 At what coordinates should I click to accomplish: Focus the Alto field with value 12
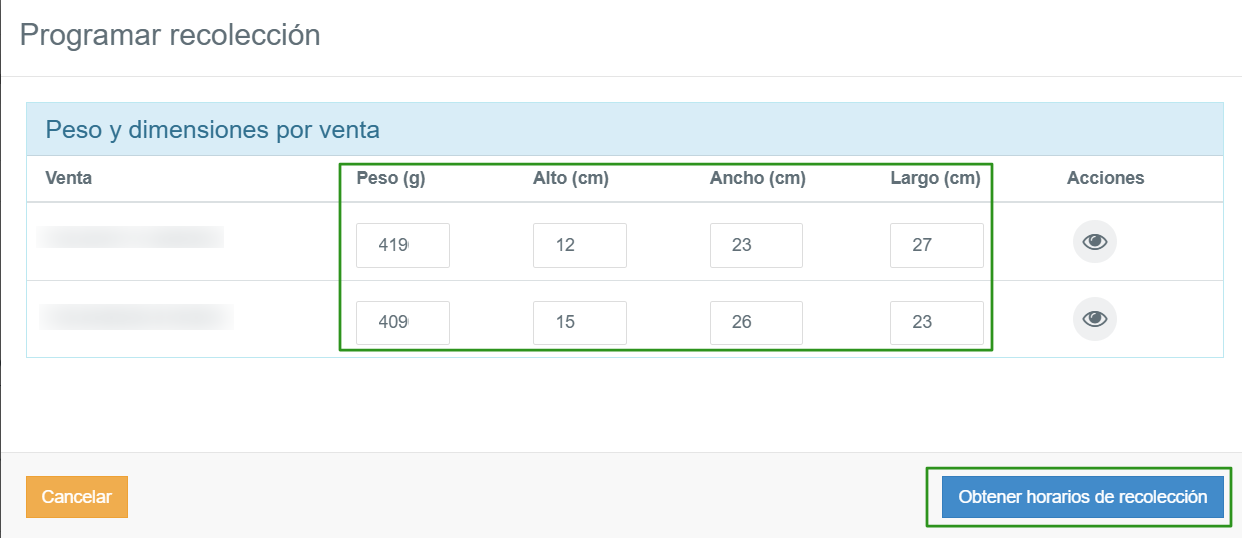580,245
